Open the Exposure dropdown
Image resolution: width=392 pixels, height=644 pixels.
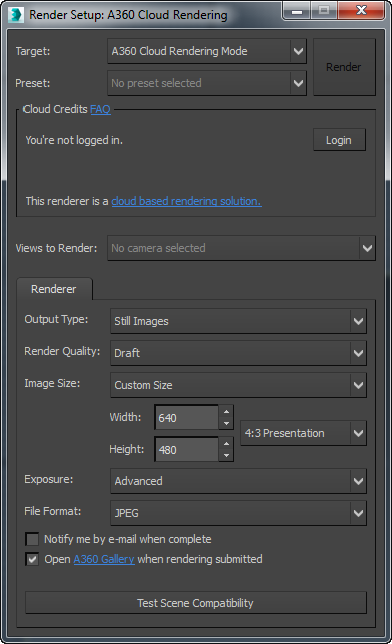click(x=238, y=481)
